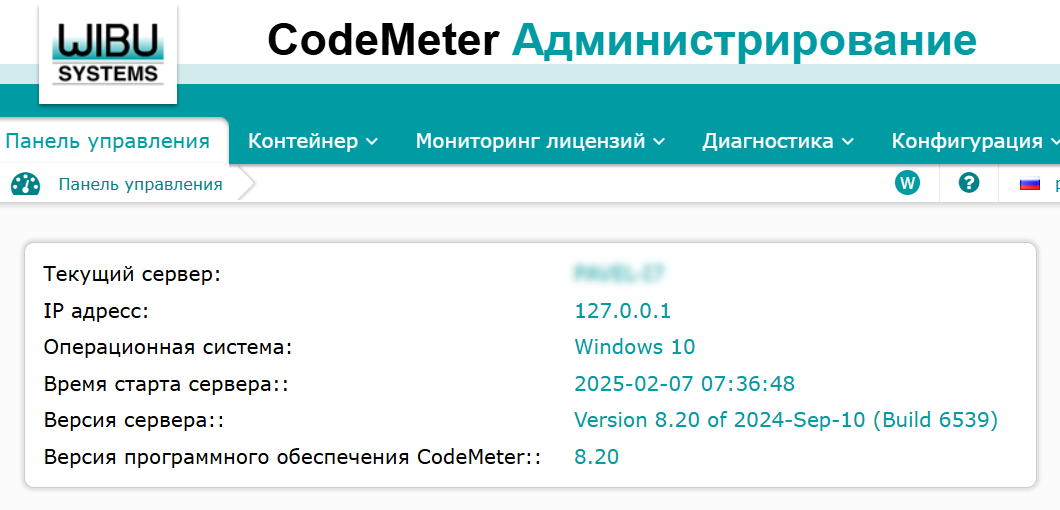Click the blurred current server name
This screenshot has height=510, width=1060.
620,273
